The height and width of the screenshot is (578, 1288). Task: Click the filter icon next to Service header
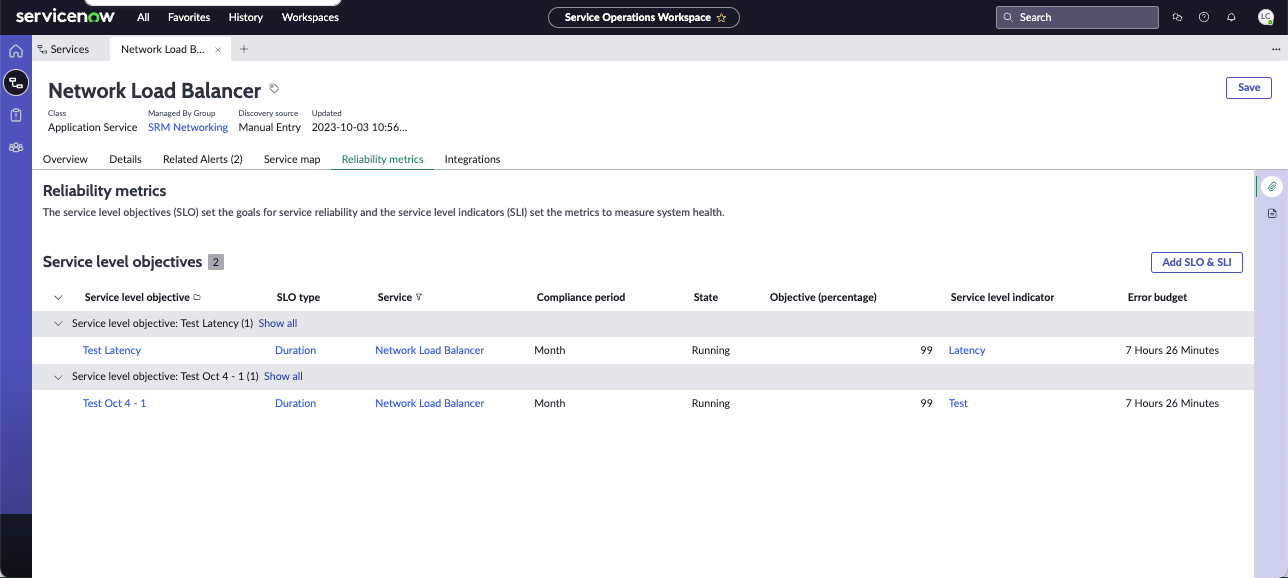pos(419,297)
